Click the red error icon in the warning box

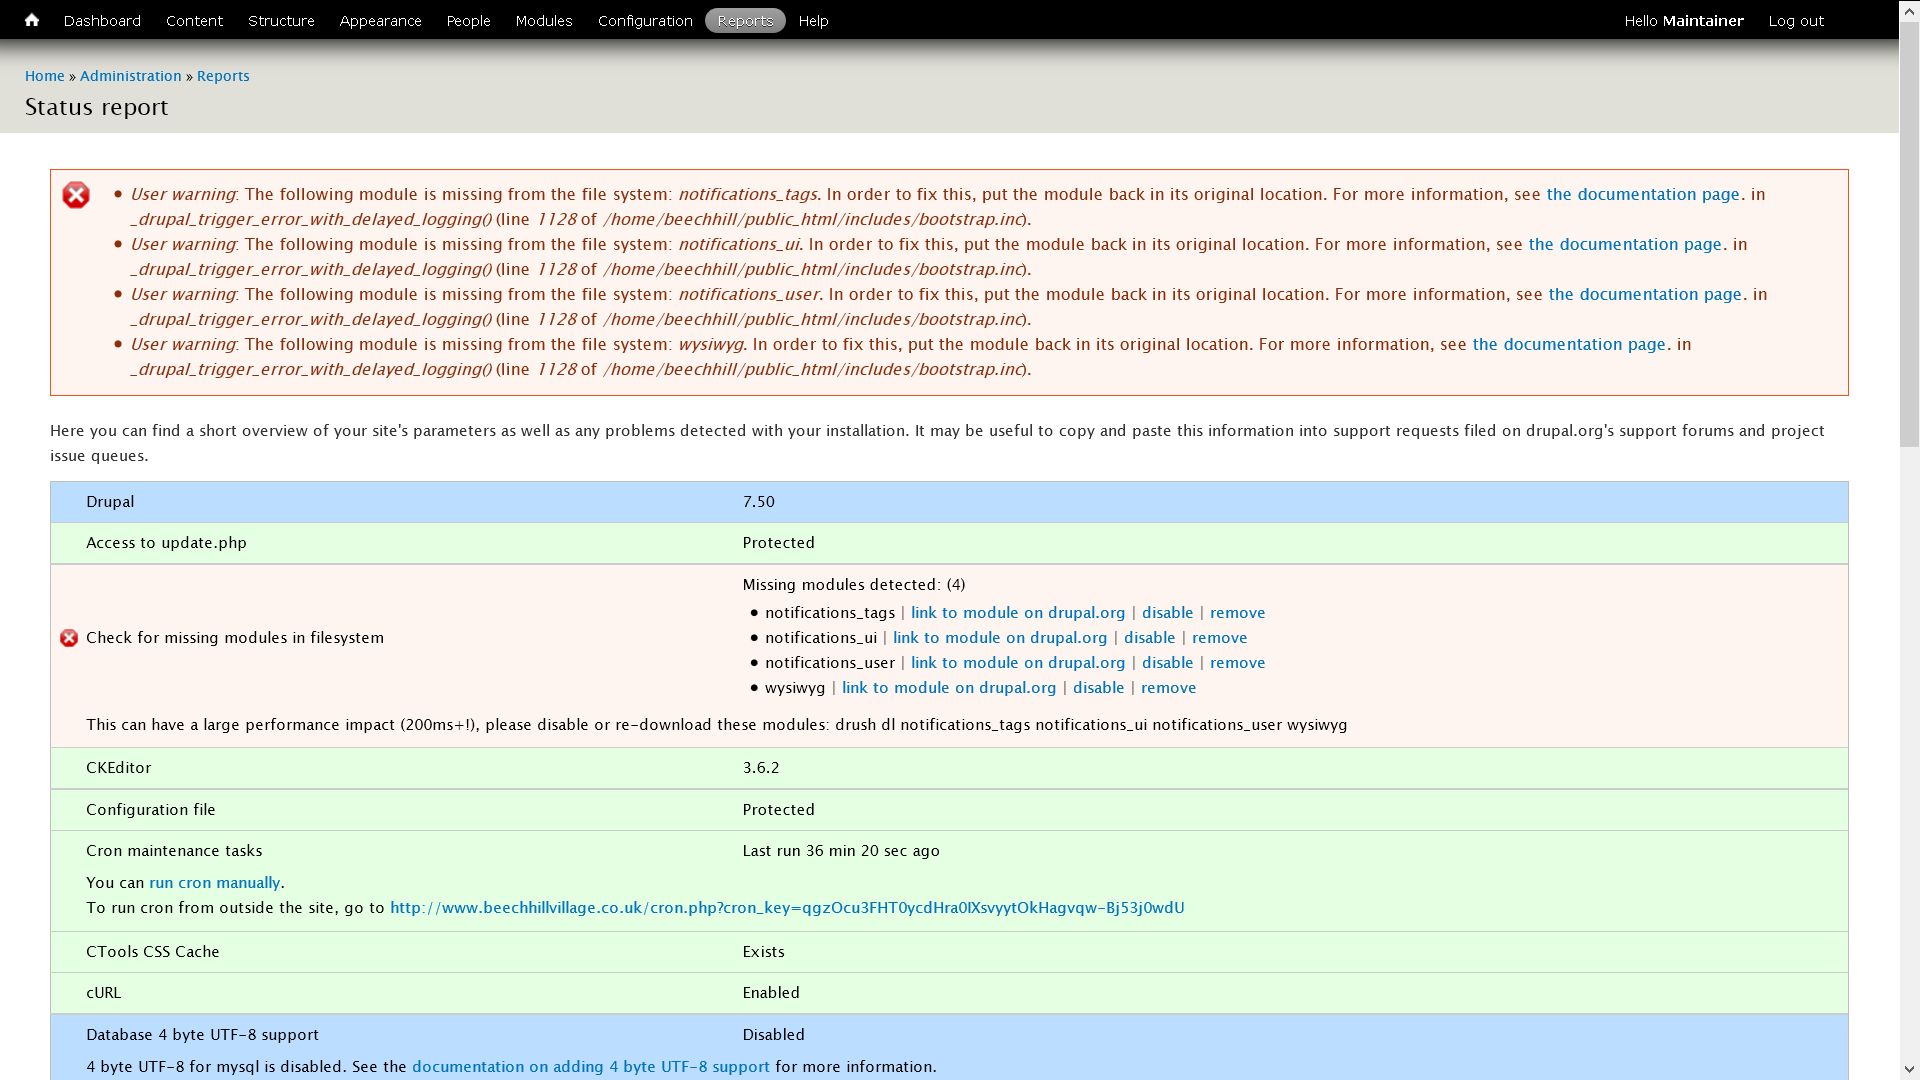pos(76,195)
